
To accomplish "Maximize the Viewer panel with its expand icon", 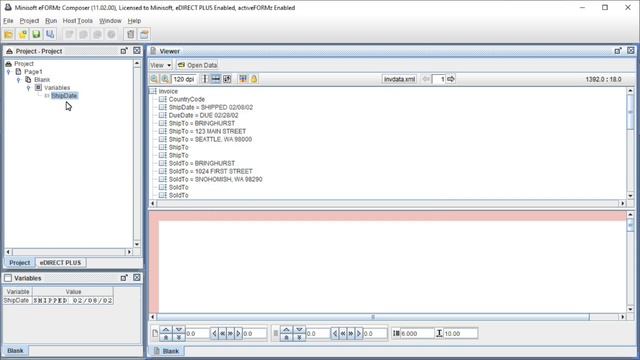I will [x=631, y=51].
